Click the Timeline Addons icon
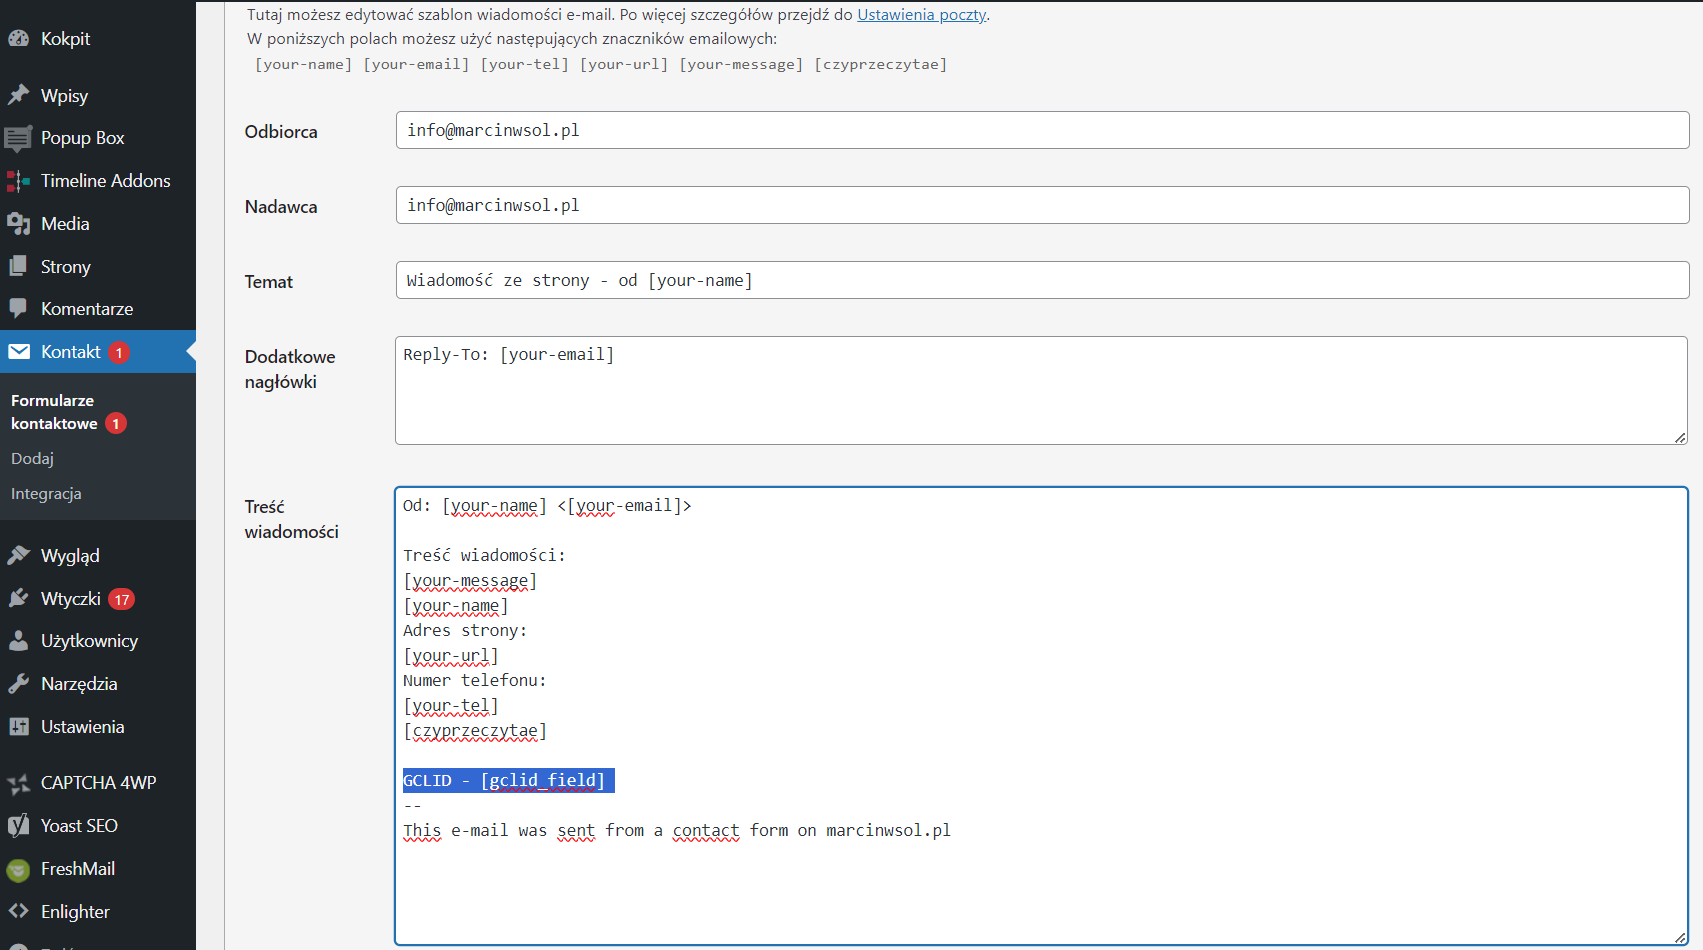This screenshot has height=950, width=1703. click(19, 181)
